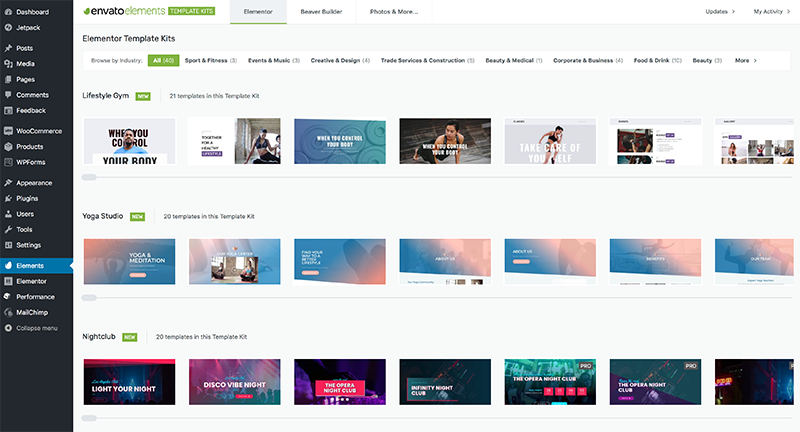
Task: Collapse the WordPress admin menu
Action: tap(8, 328)
